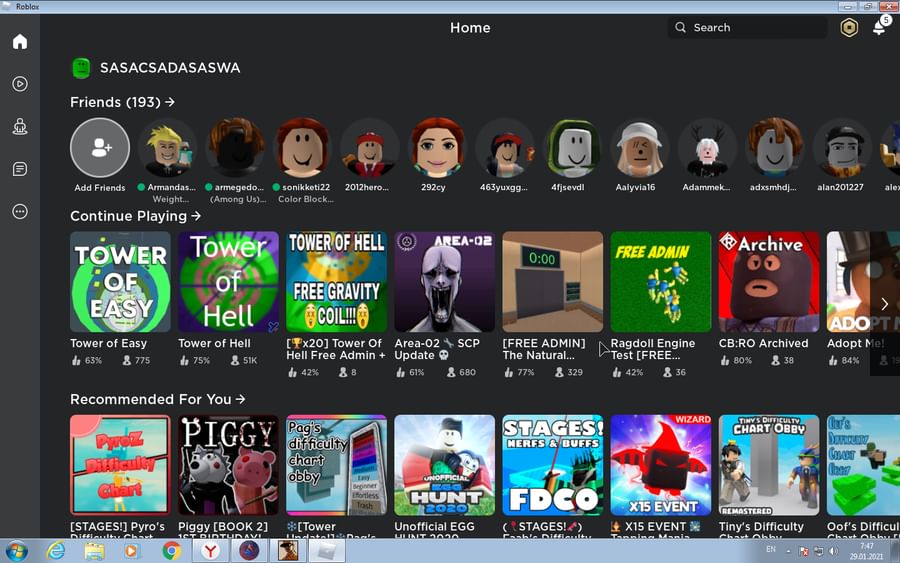Image resolution: width=900 pixels, height=563 pixels.
Task: Open the Piggy [BOOK 2] game thumbnail
Action: coord(228,465)
